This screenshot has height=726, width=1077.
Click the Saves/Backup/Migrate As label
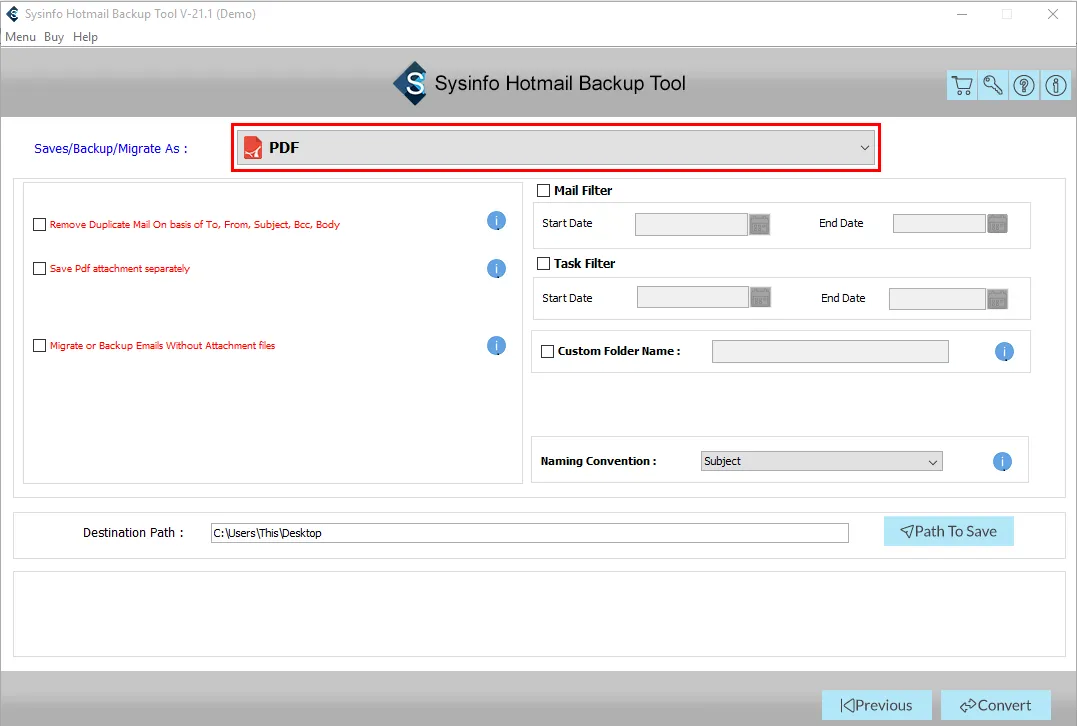pyautogui.click(x=111, y=148)
